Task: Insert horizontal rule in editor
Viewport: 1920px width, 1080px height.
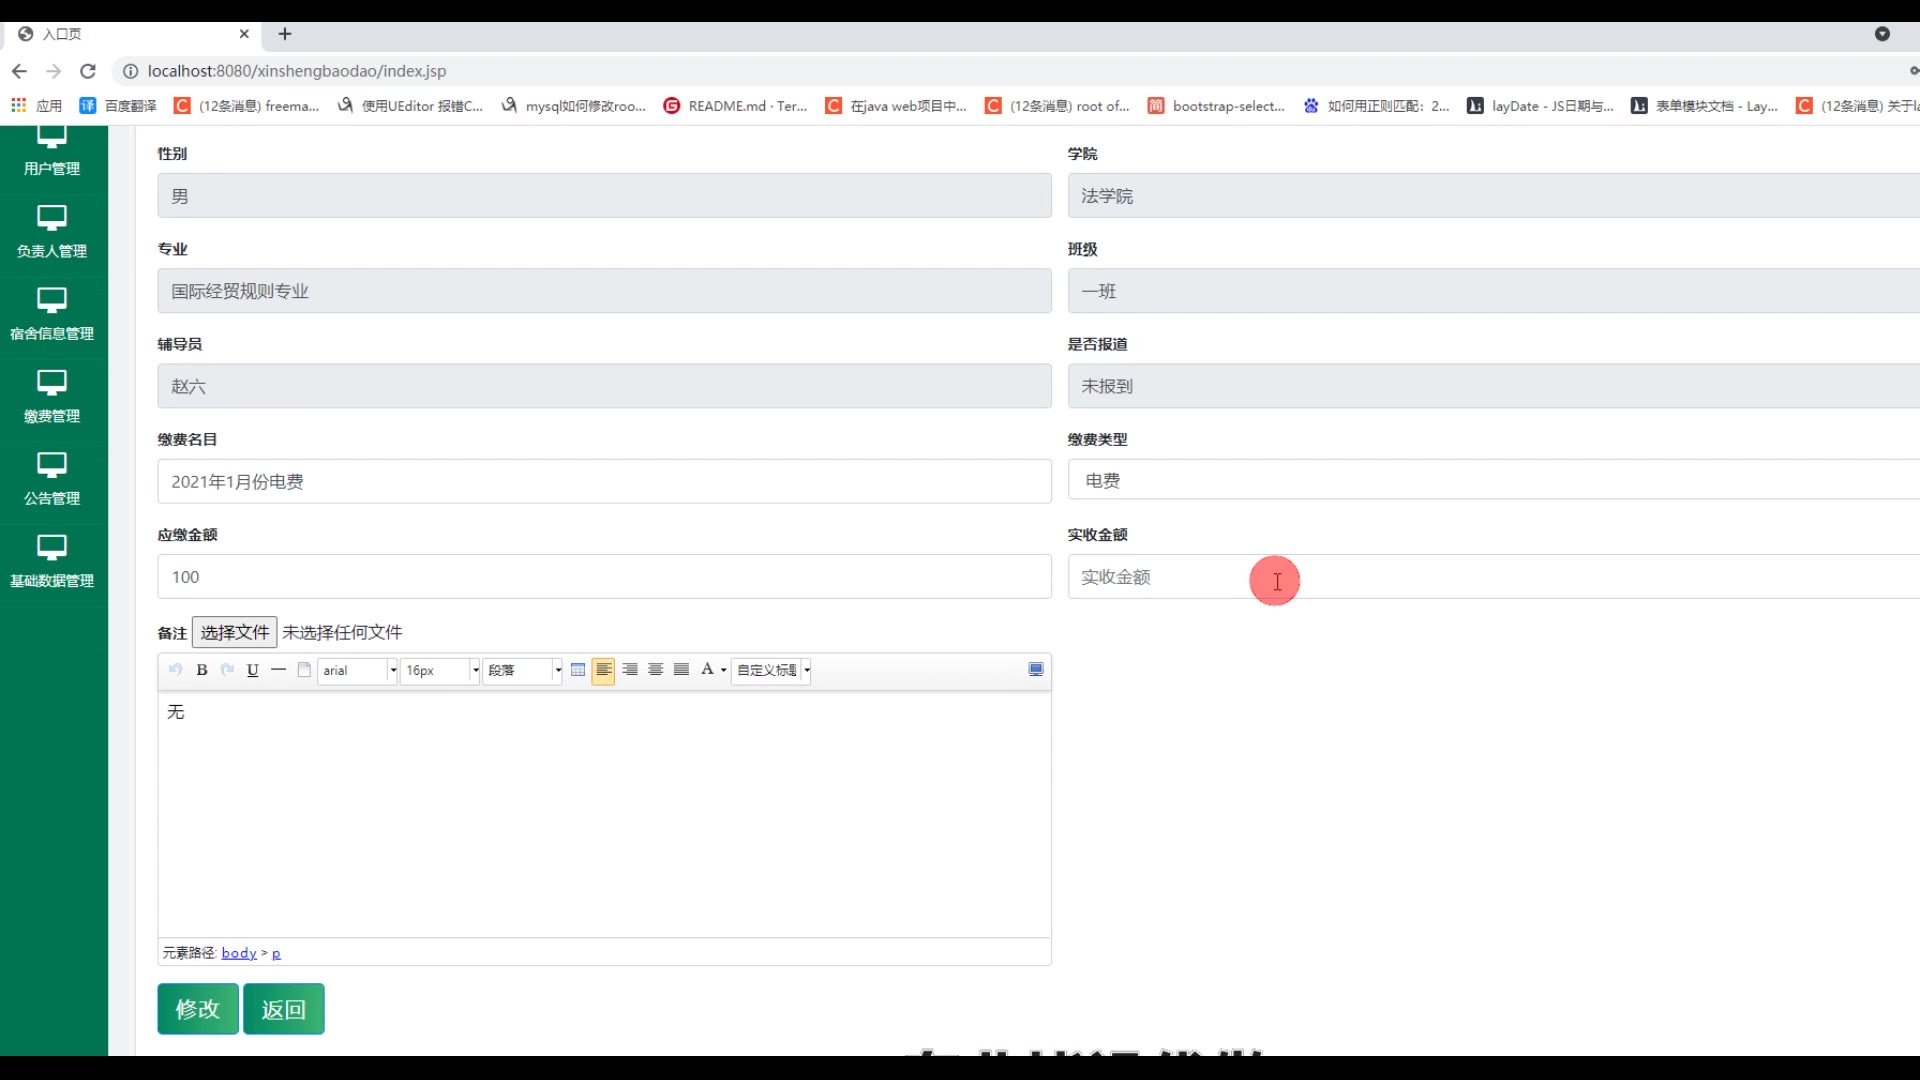Action: 279,670
